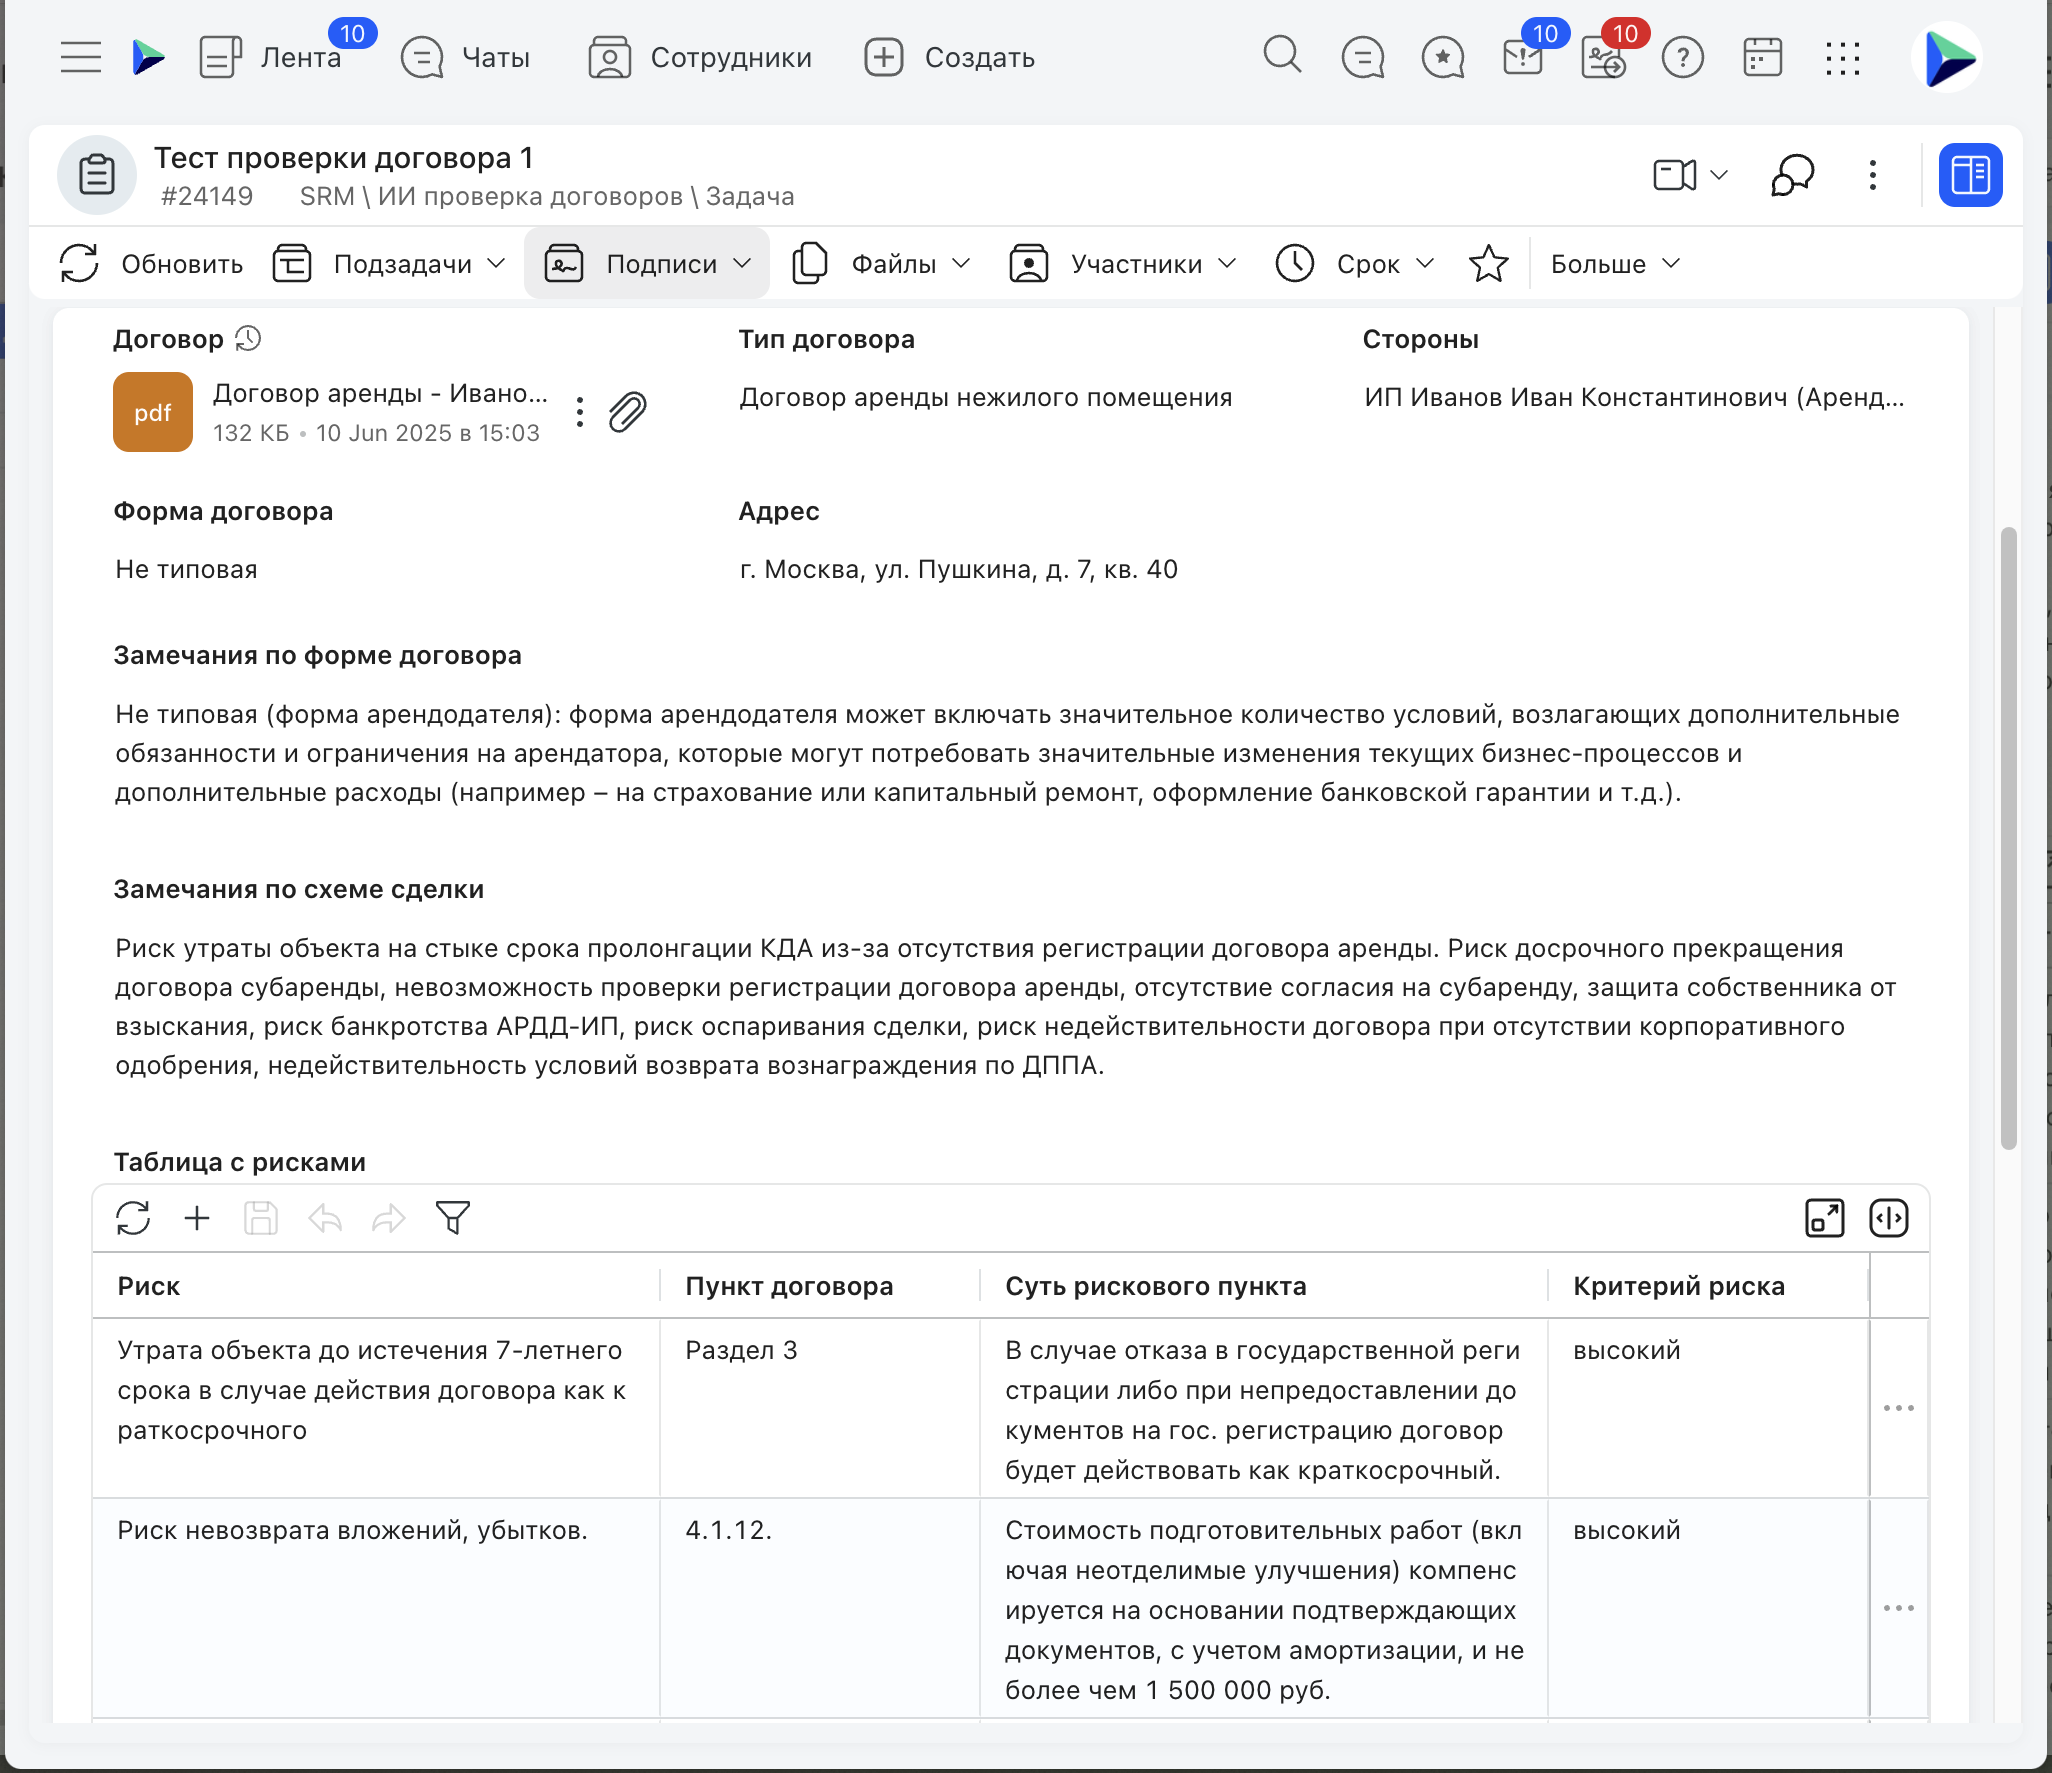Screen dimensions: 2052x1773
Task: Open file options three-dot menu
Action: tap(580, 412)
